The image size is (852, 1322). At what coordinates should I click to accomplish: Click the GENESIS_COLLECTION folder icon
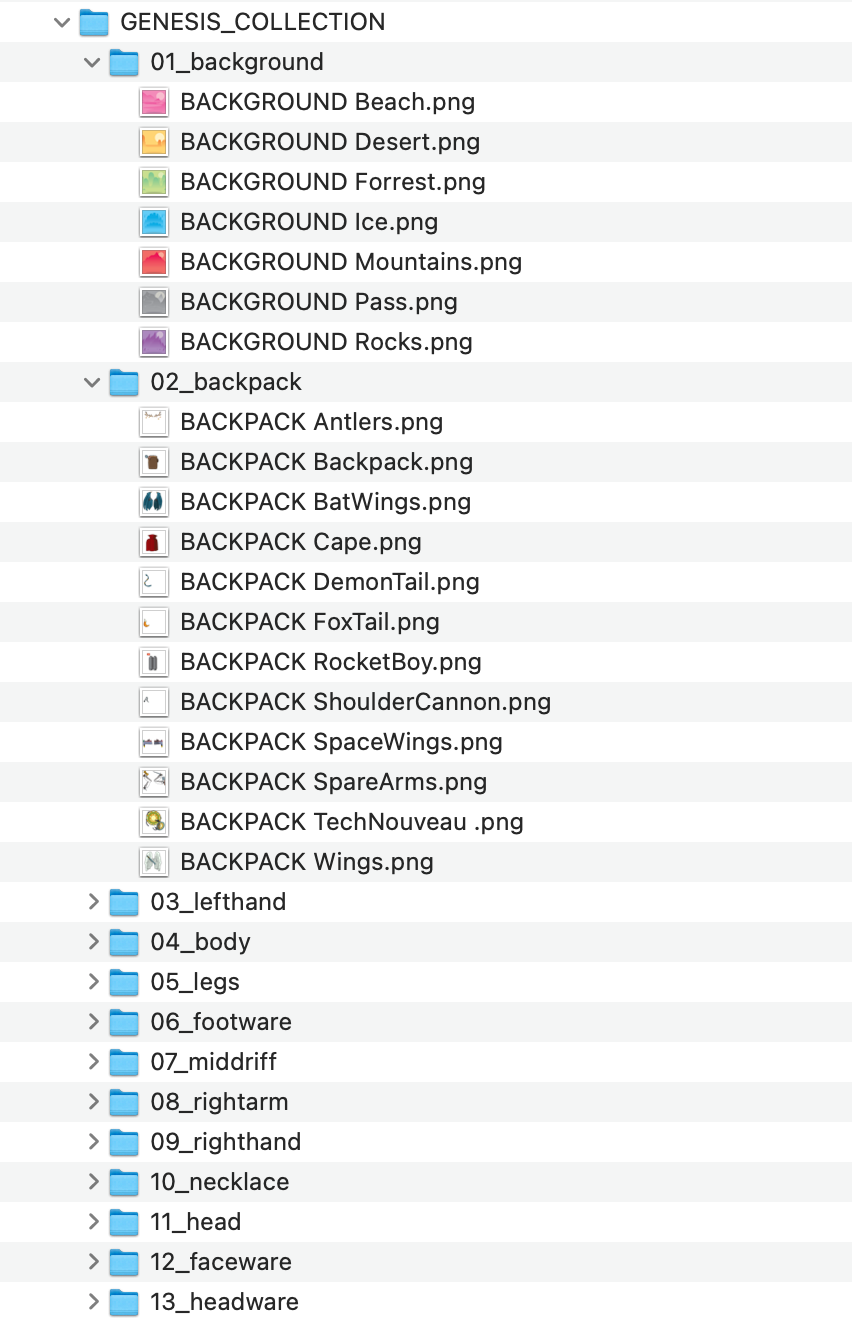[93, 22]
